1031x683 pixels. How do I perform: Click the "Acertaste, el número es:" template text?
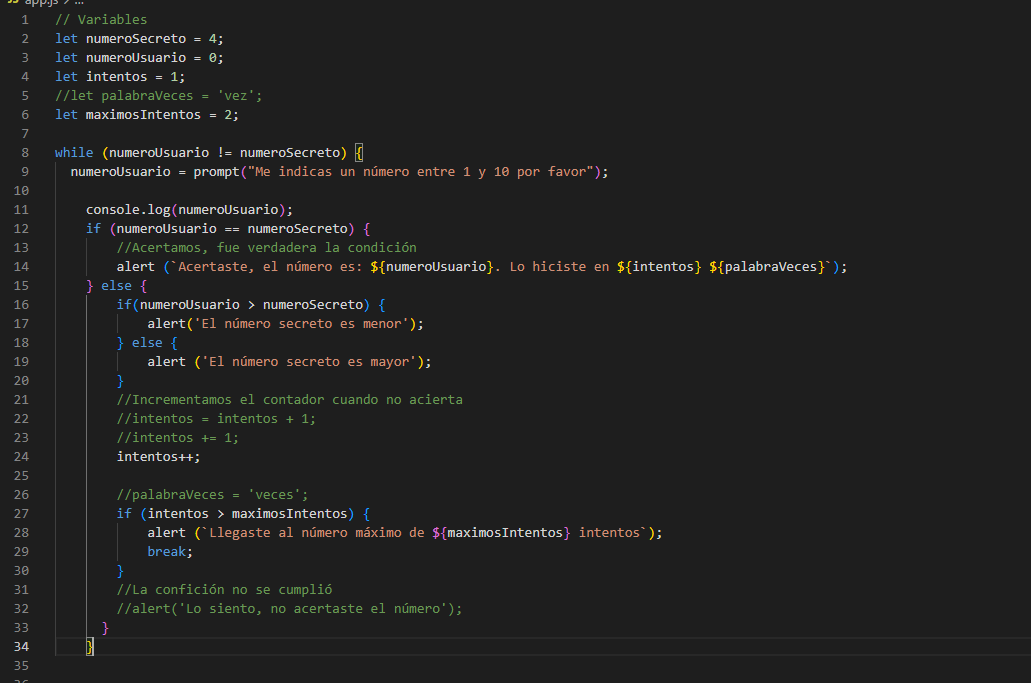pyautogui.click(x=270, y=267)
